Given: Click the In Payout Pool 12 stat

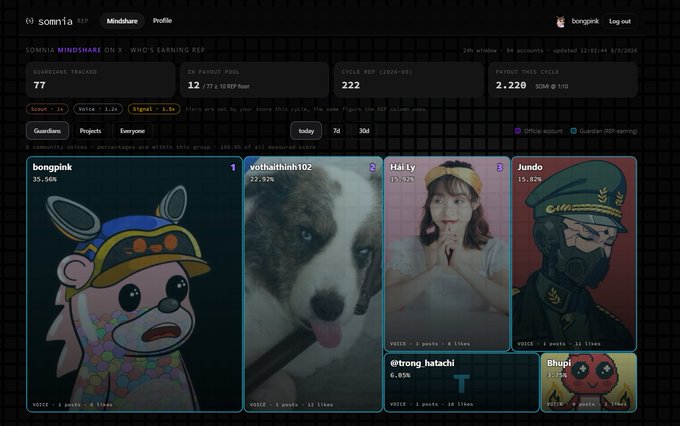Looking at the screenshot, I should (255, 80).
